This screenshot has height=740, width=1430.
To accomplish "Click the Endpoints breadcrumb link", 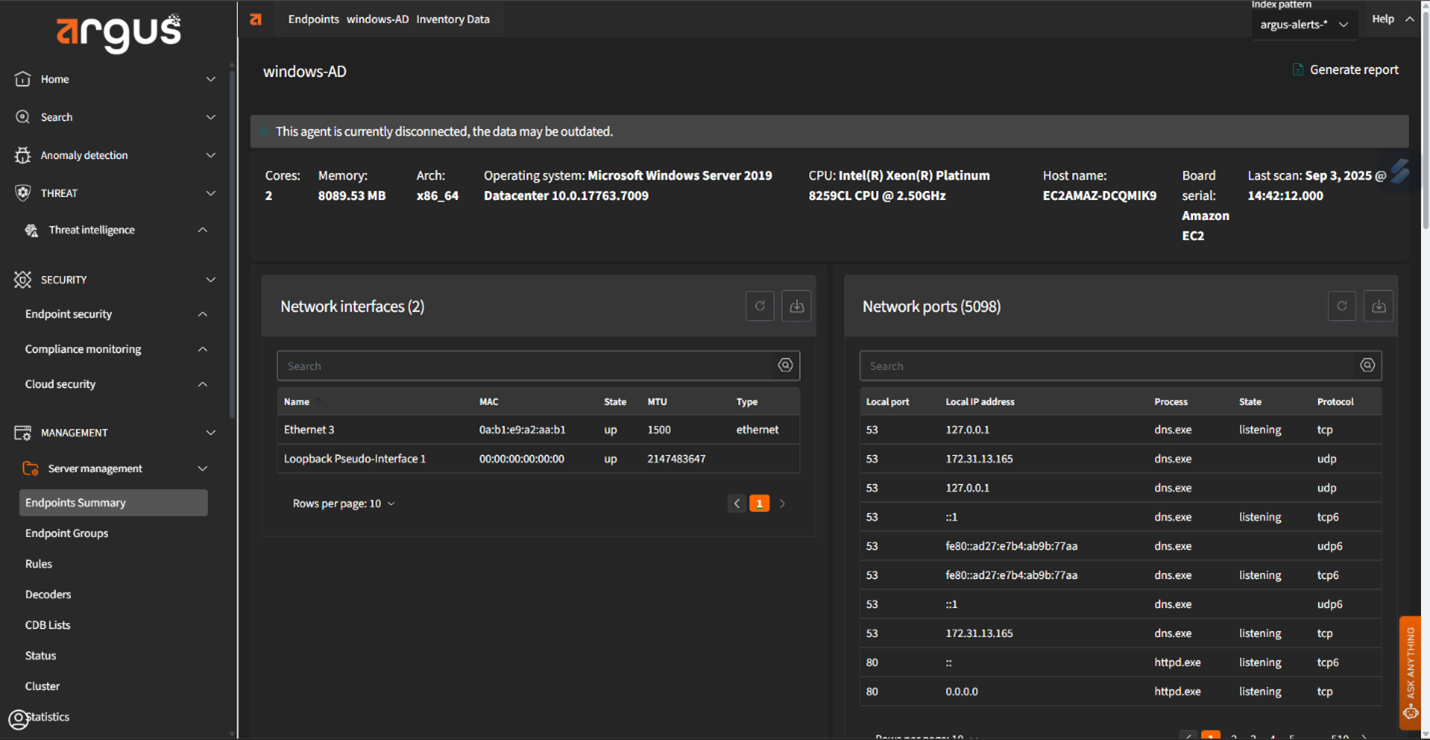I will click(313, 19).
